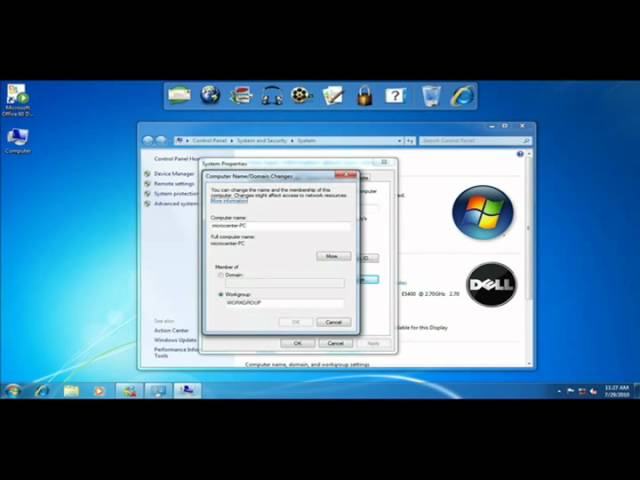Click the network tray icon
The width and height of the screenshot is (640, 480).
582,391
